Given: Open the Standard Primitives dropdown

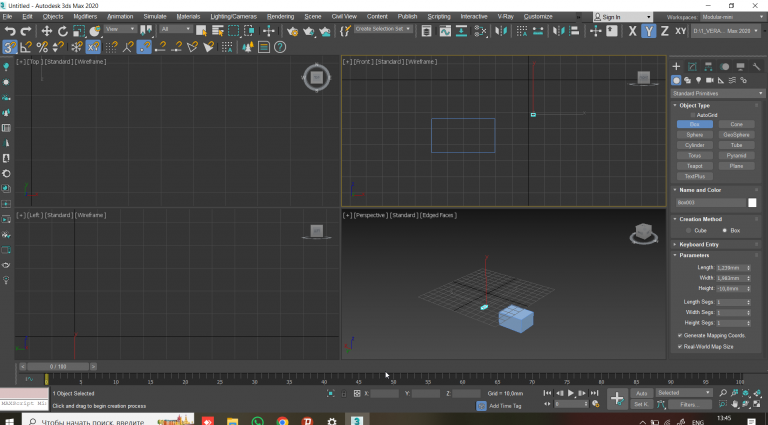Looking at the screenshot, I should (718, 93).
